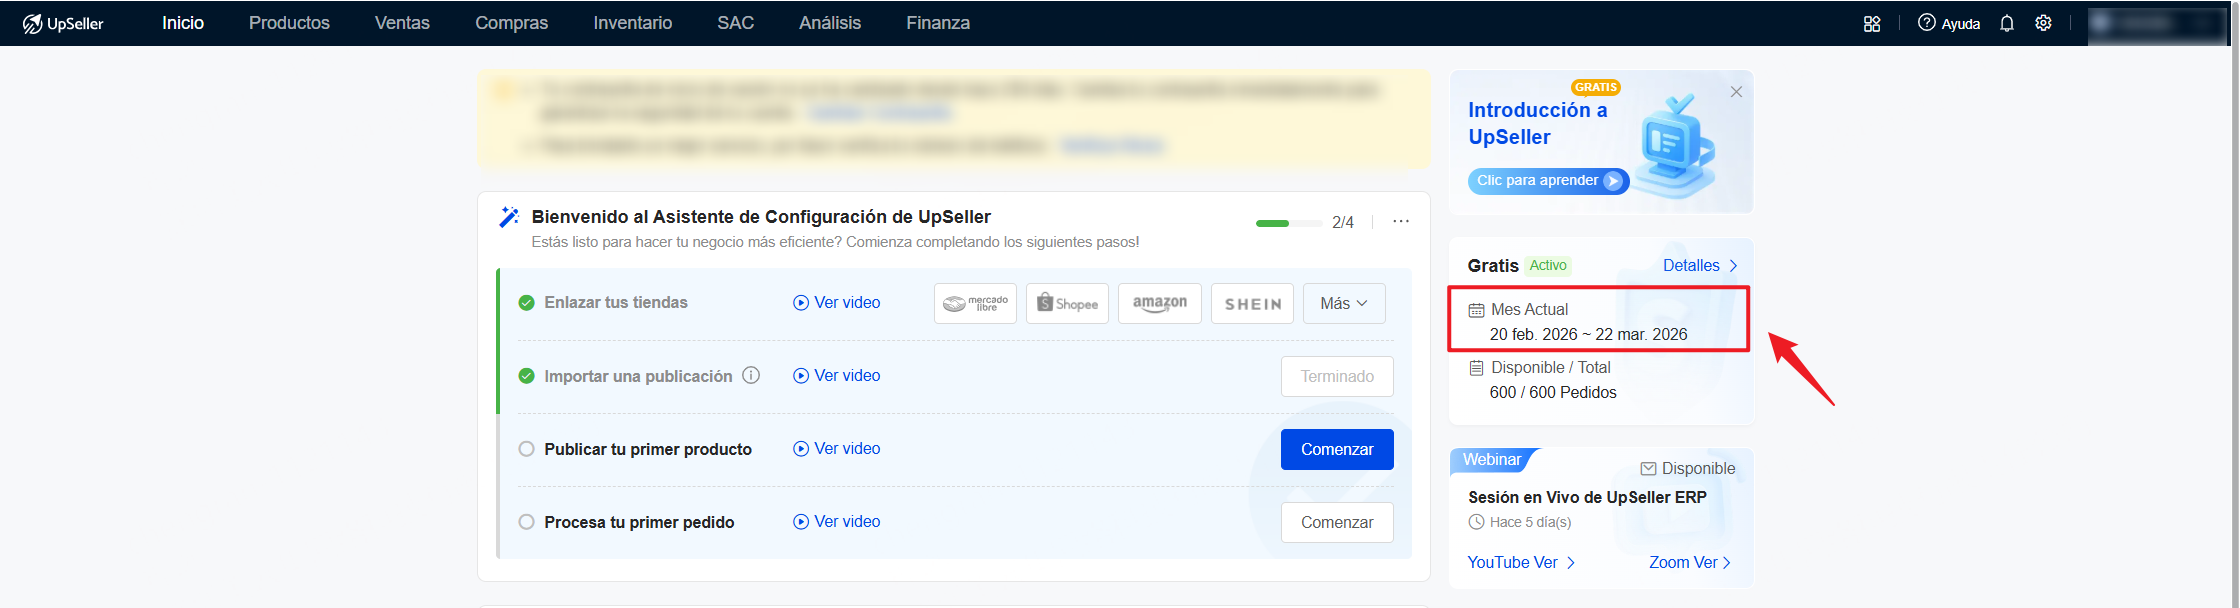The width and height of the screenshot is (2240, 608).
Task: Select the SHEIN store icon
Action: (1252, 303)
